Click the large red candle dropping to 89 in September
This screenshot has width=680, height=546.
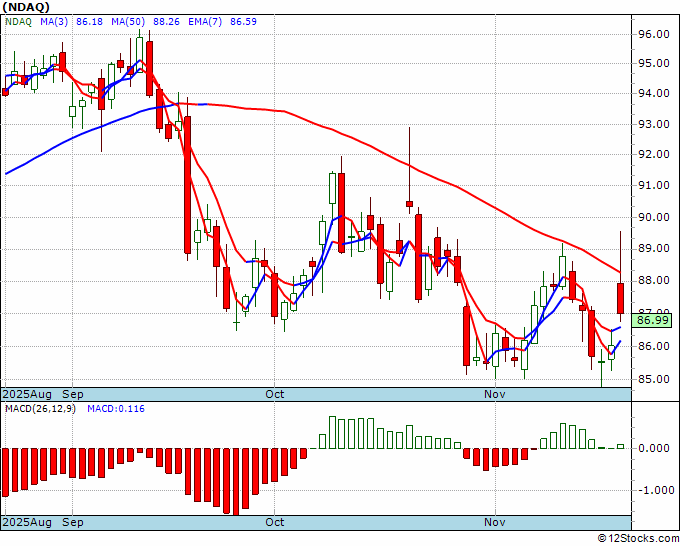pos(187,185)
